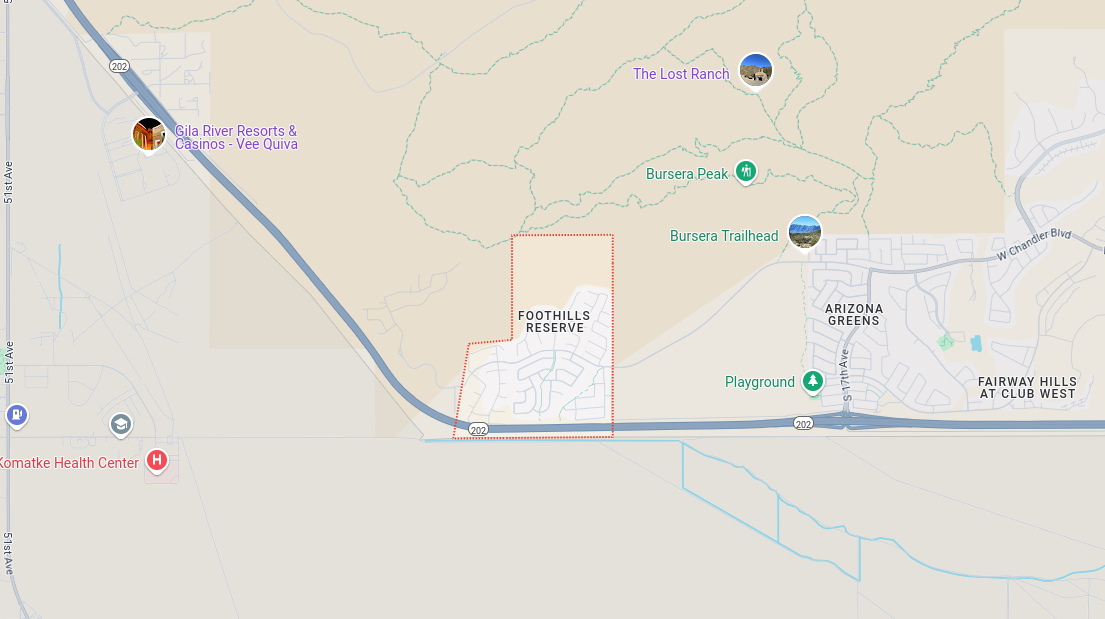Viewport: 1105px width, 619px height.
Task: Click the Bursera Trailhead photo marker
Action: pyautogui.click(x=805, y=233)
